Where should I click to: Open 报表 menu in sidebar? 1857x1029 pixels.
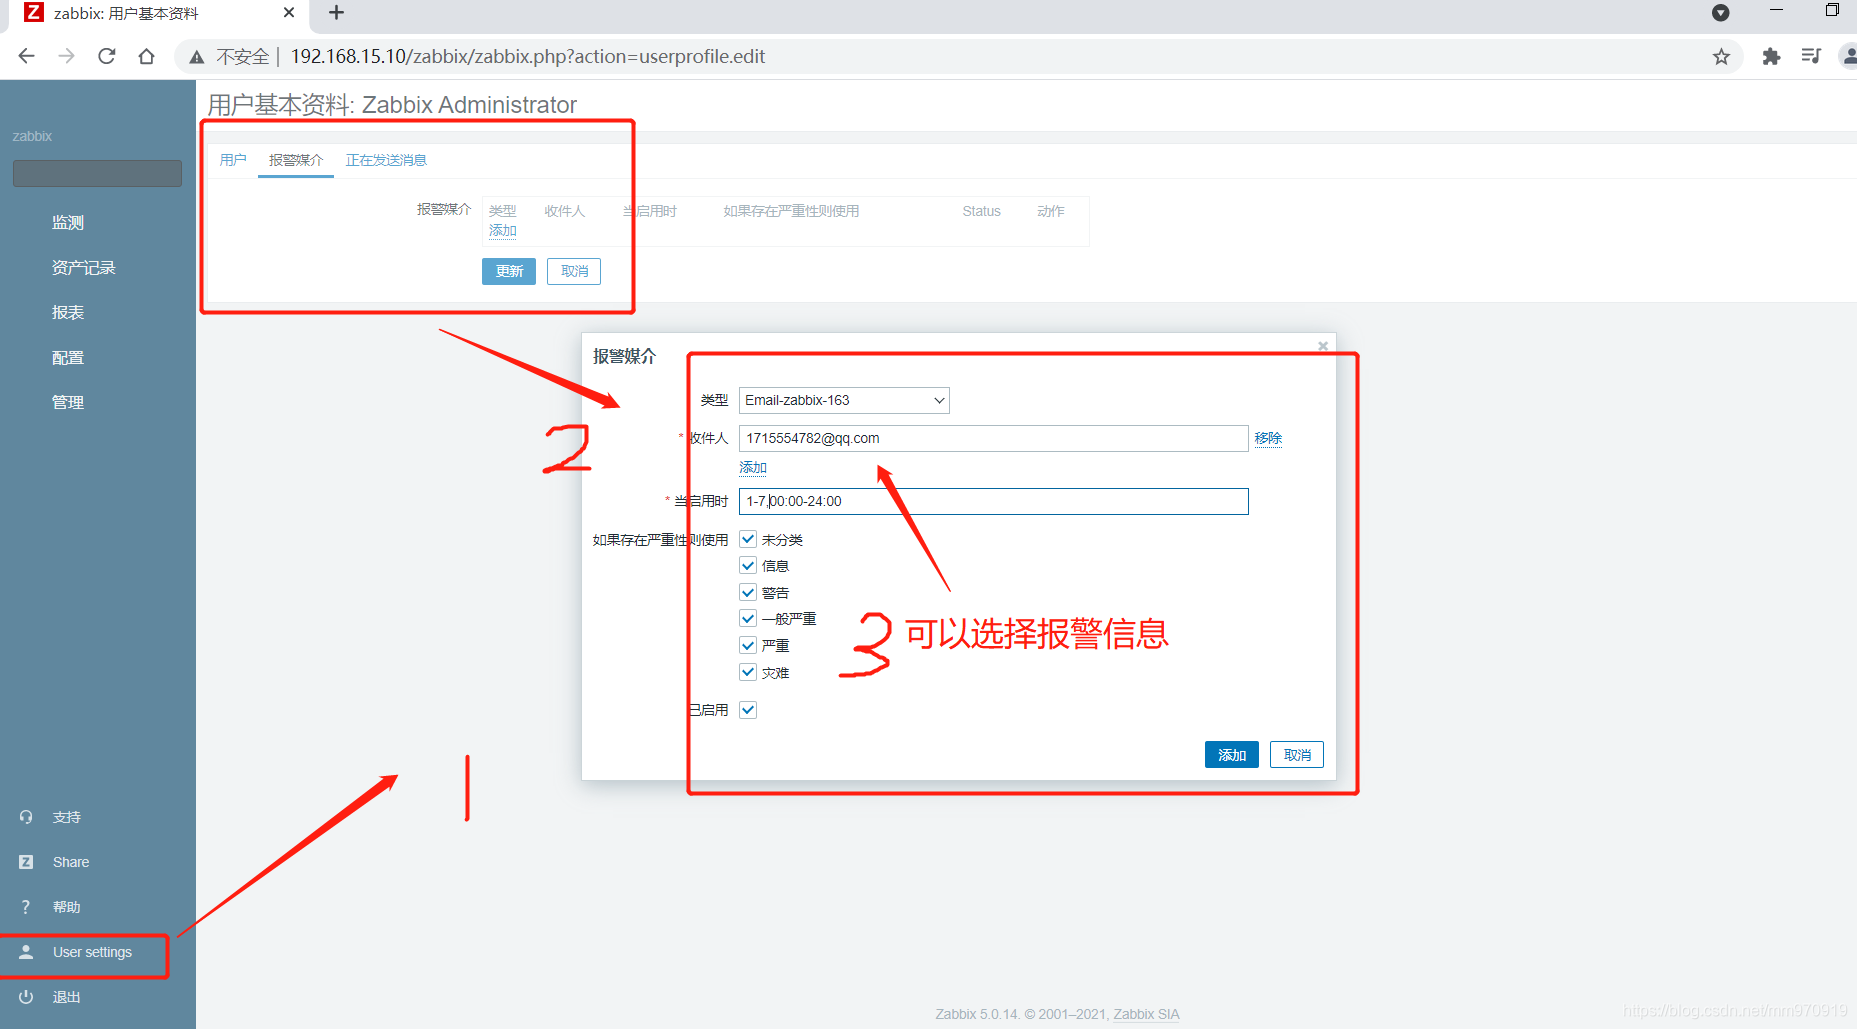click(68, 313)
